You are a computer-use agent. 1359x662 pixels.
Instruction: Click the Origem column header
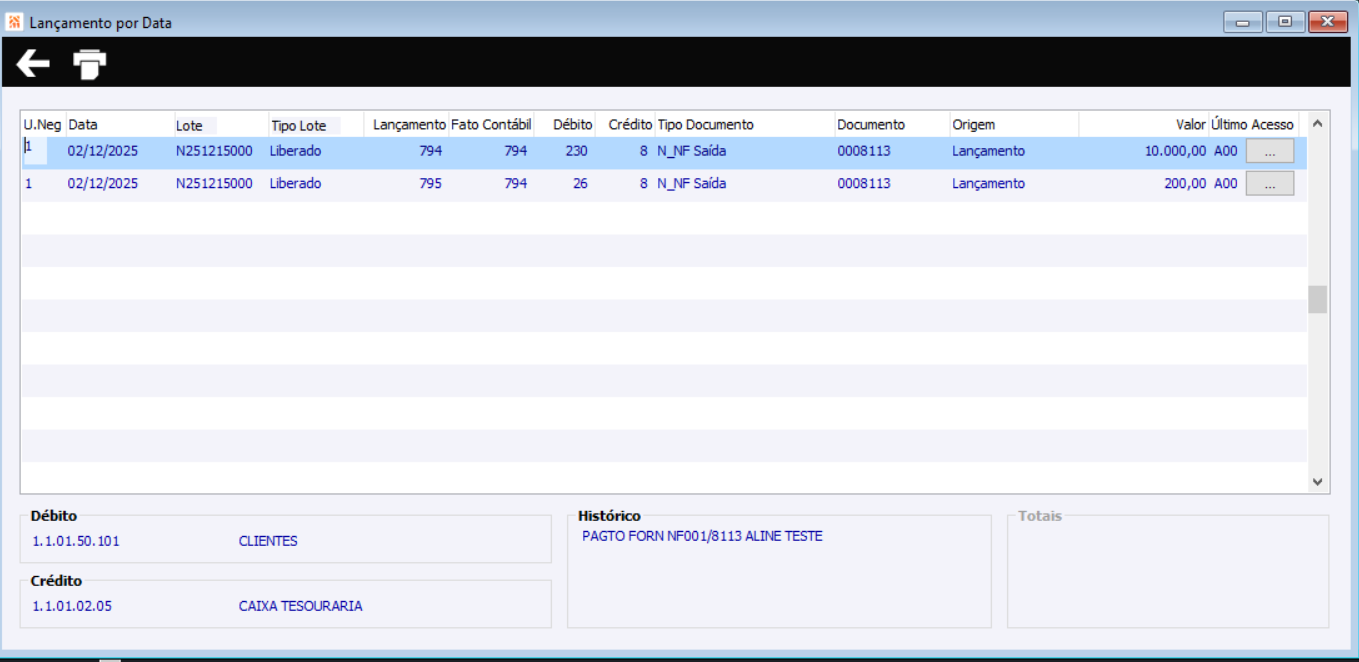click(x=973, y=125)
